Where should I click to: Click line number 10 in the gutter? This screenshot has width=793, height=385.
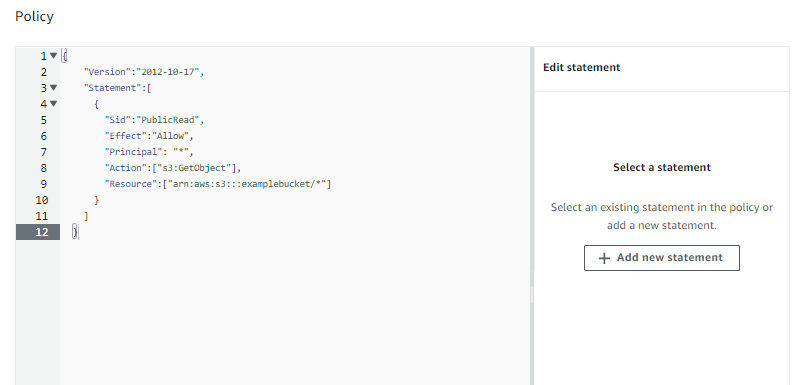click(42, 200)
